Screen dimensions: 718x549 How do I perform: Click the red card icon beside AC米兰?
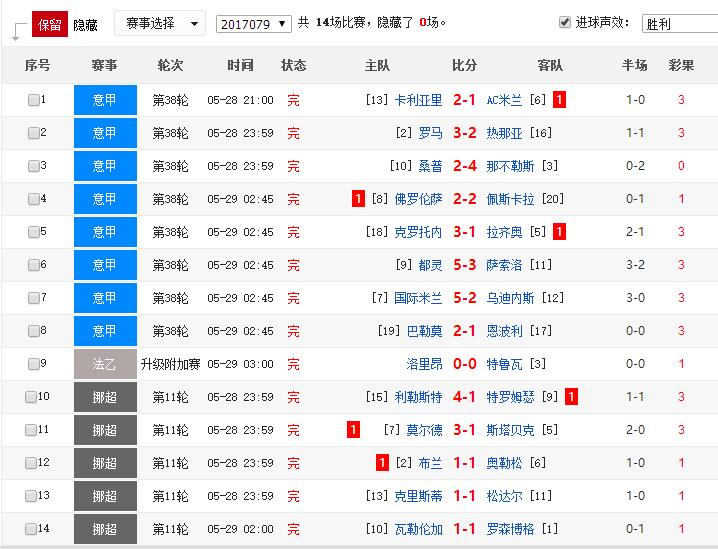click(x=559, y=100)
